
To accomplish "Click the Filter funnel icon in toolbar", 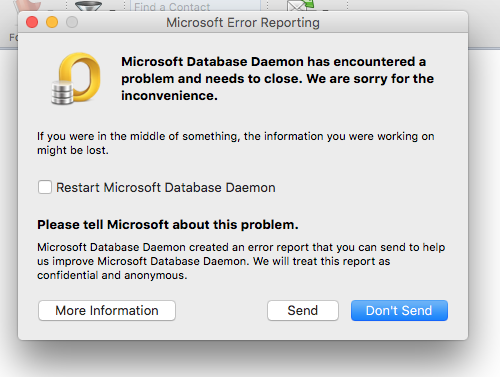I will 88,6.
